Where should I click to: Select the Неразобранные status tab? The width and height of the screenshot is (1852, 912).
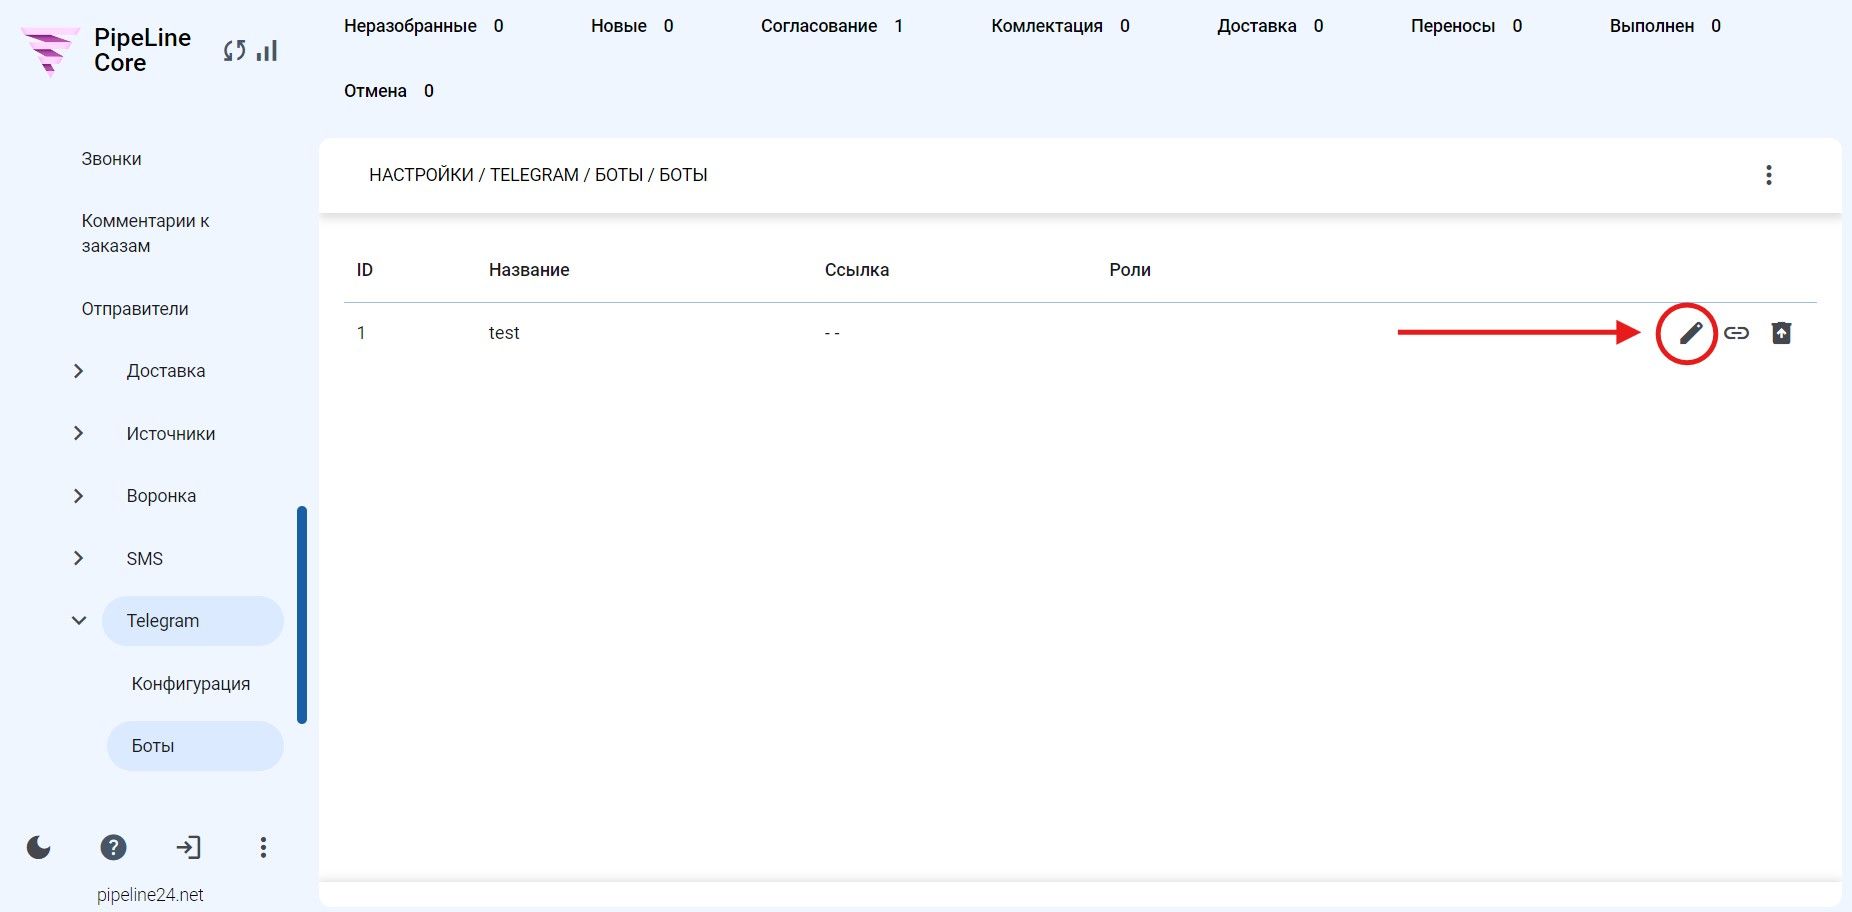click(424, 26)
